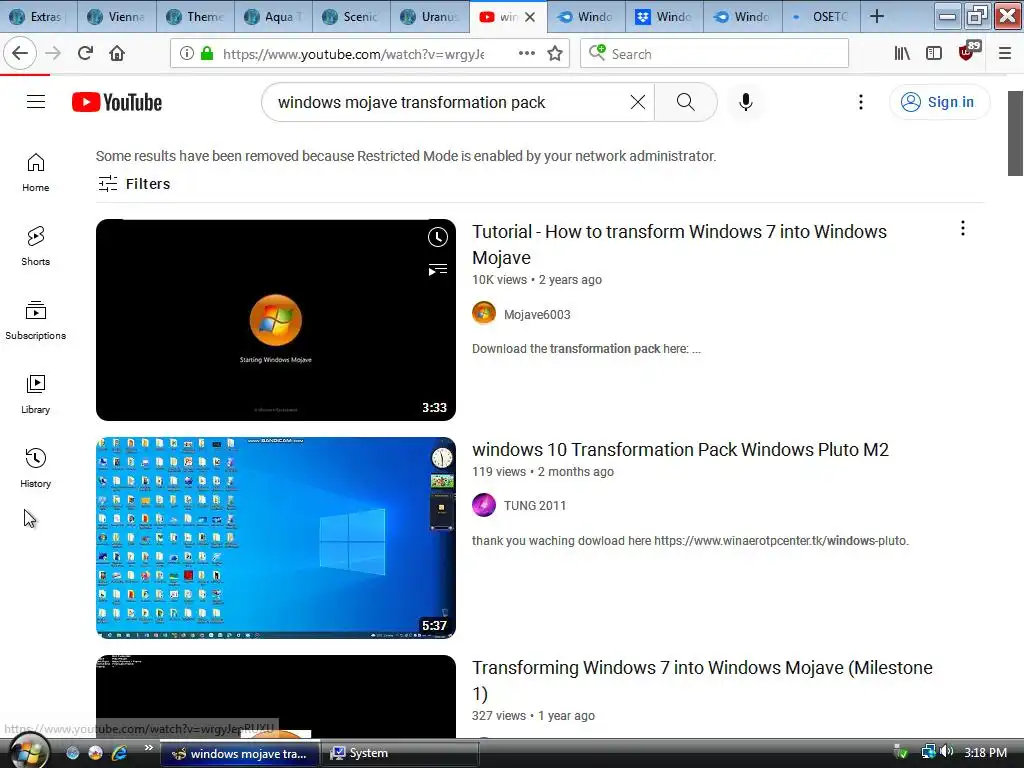This screenshot has width=1024, height=768.
Task: Open Windows Pluto M2 video title
Action: [680, 449]
